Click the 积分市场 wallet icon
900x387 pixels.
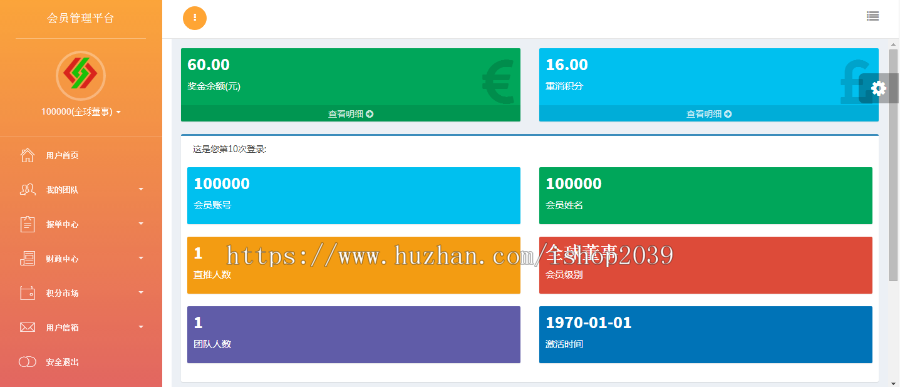tap(27, 293)
